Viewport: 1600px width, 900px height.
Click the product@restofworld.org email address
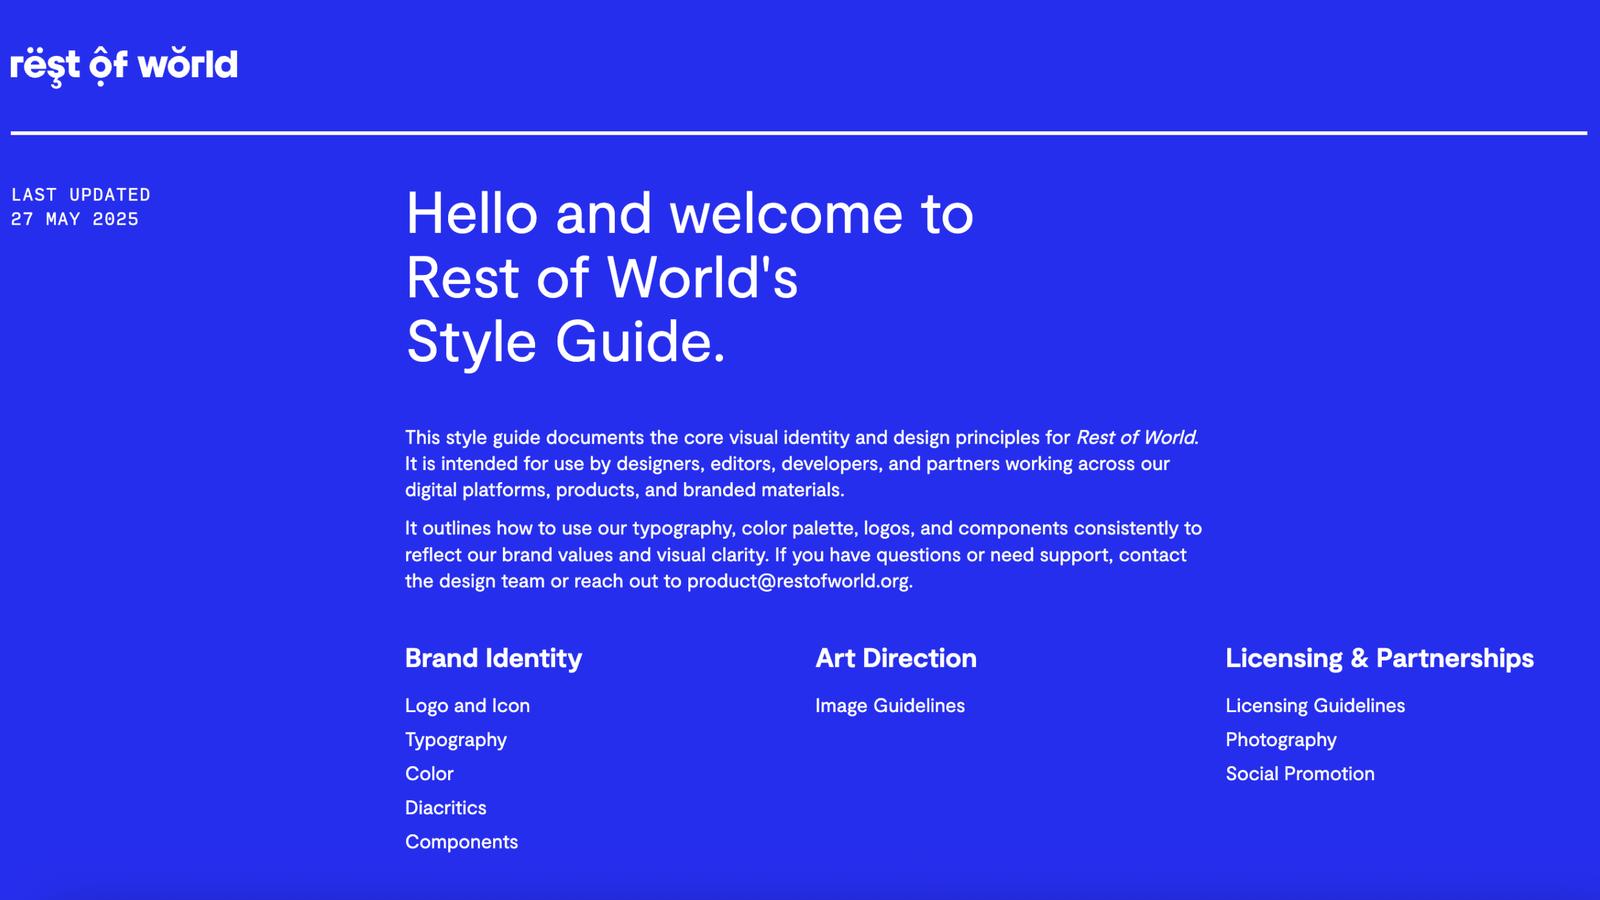(x=798, y=581)
